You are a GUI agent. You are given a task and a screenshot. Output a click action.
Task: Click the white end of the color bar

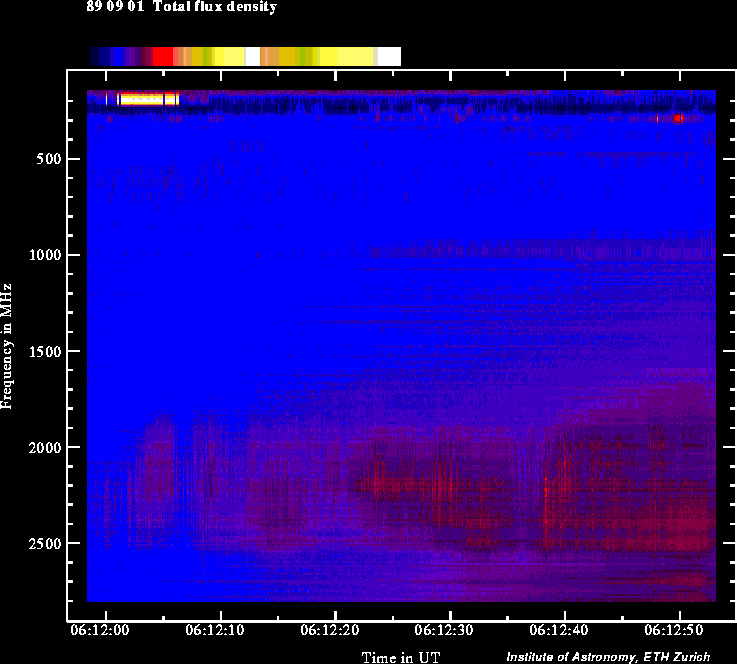click(x=389, y=56)
